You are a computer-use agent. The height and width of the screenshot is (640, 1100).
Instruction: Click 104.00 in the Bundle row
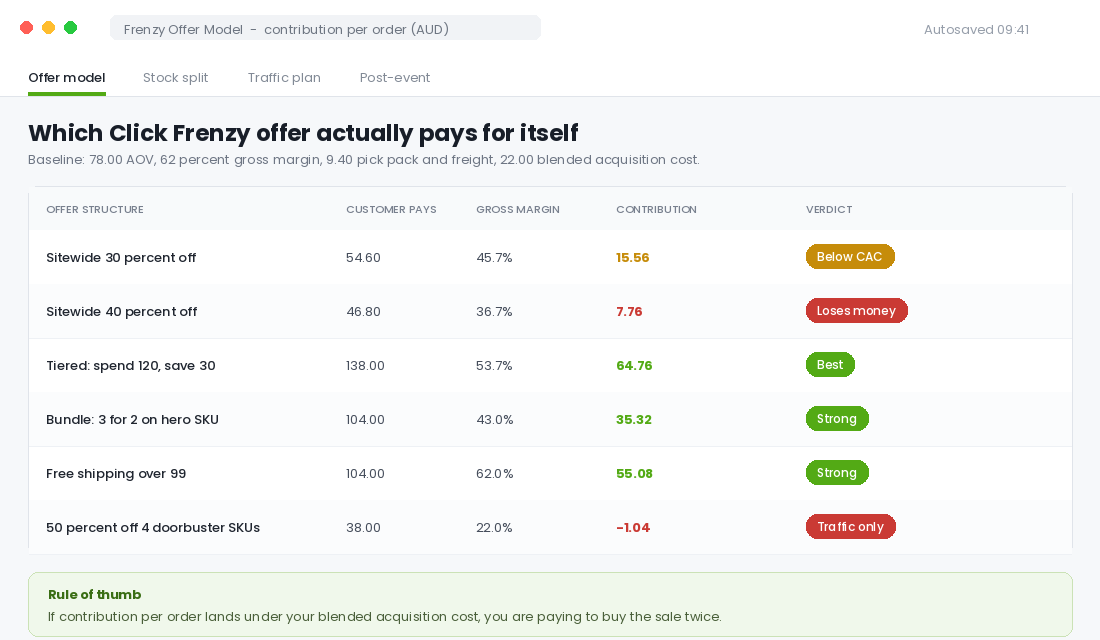pyautogui.click(x=365, y=420)
